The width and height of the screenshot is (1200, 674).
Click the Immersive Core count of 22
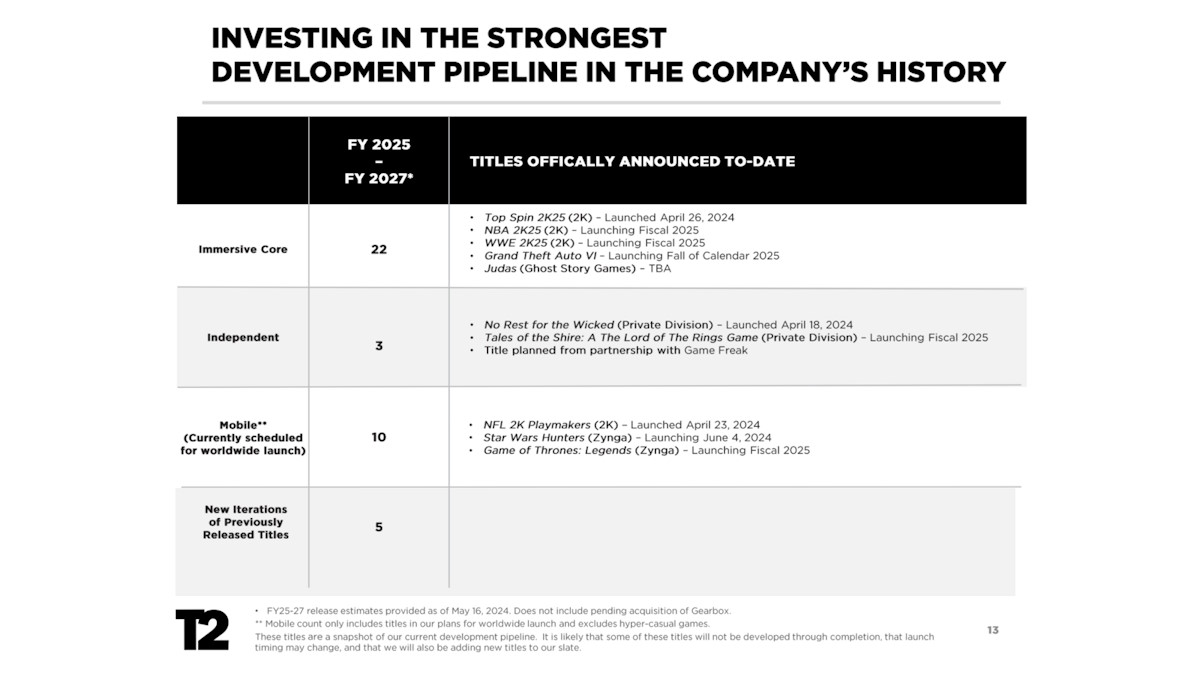[379, 249]
